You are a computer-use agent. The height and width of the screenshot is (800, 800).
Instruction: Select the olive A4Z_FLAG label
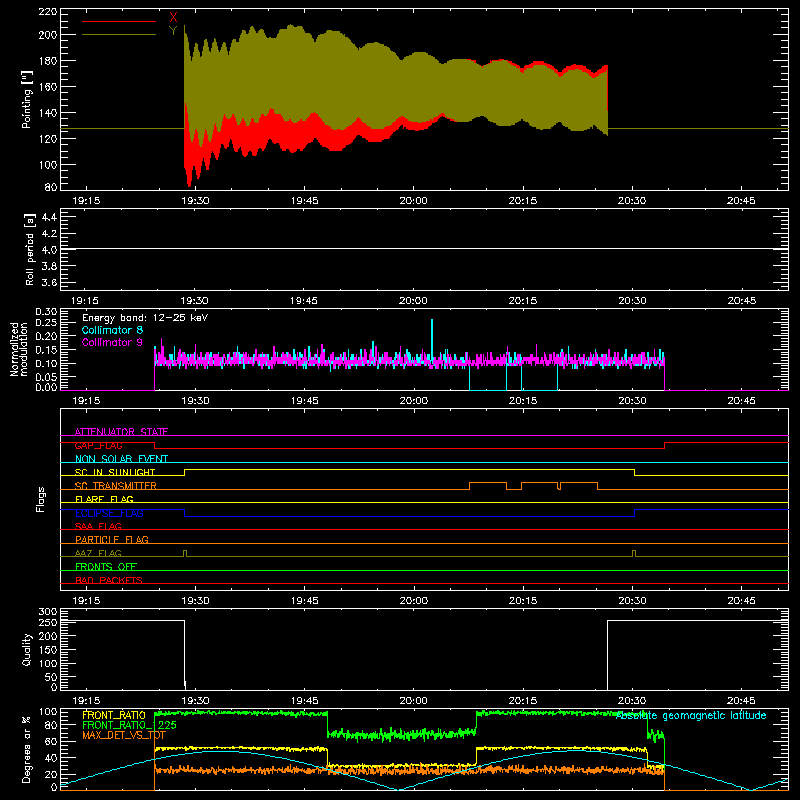tap(98, 553)
